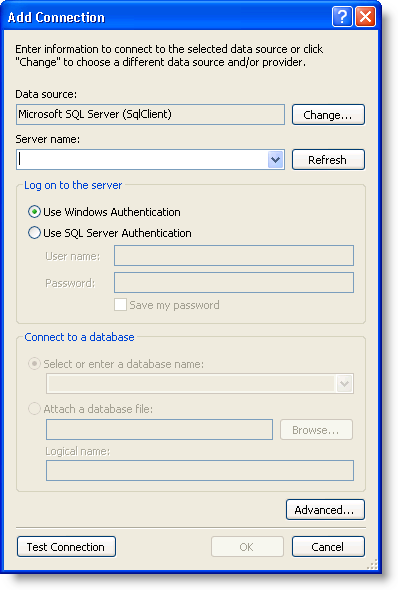This screenshot has width=398, height=590.
Task: Expand the Server name dropdown arrow
Action: coord(275,160)
